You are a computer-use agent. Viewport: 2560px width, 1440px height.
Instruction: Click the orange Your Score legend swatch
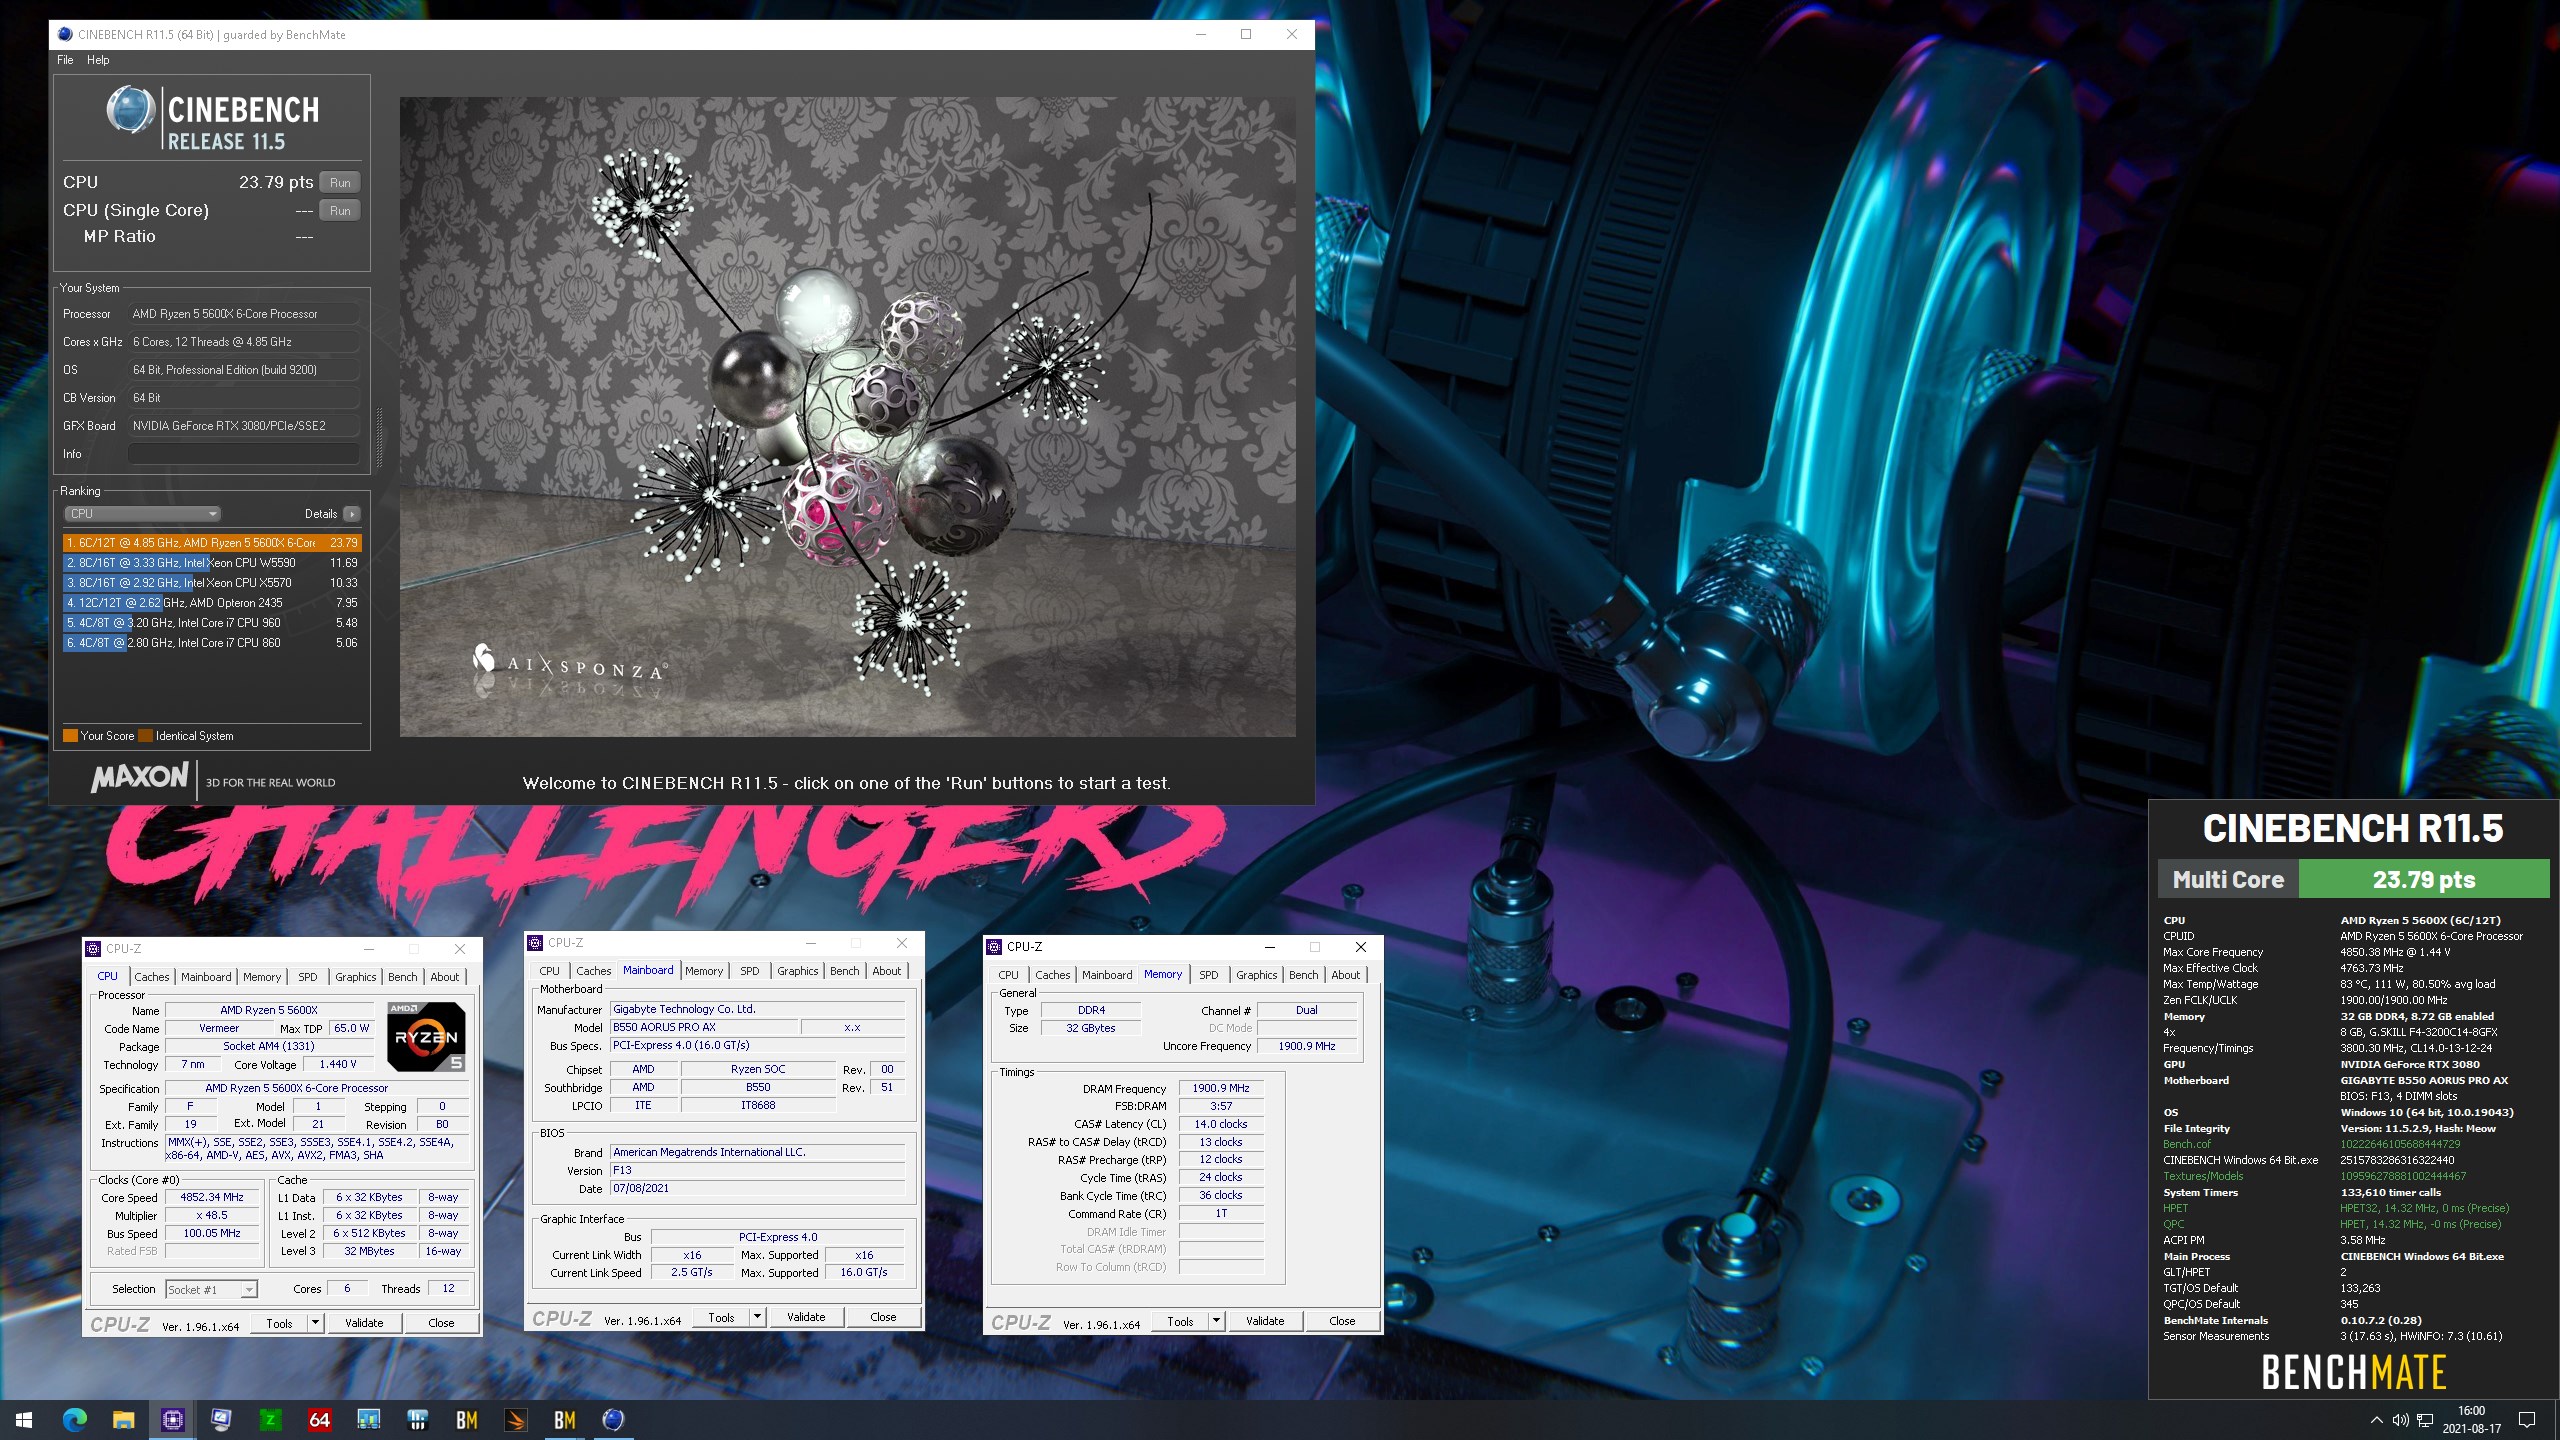pyautogui.click(x=70, y=736)
